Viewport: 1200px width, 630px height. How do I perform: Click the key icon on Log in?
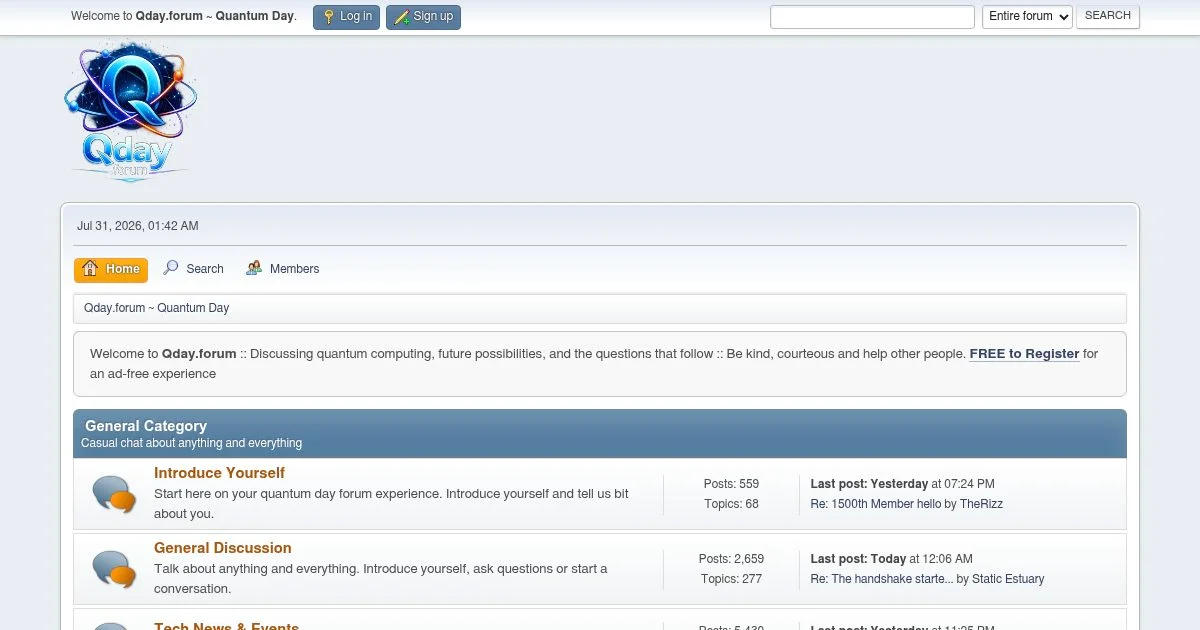point(328,17)
